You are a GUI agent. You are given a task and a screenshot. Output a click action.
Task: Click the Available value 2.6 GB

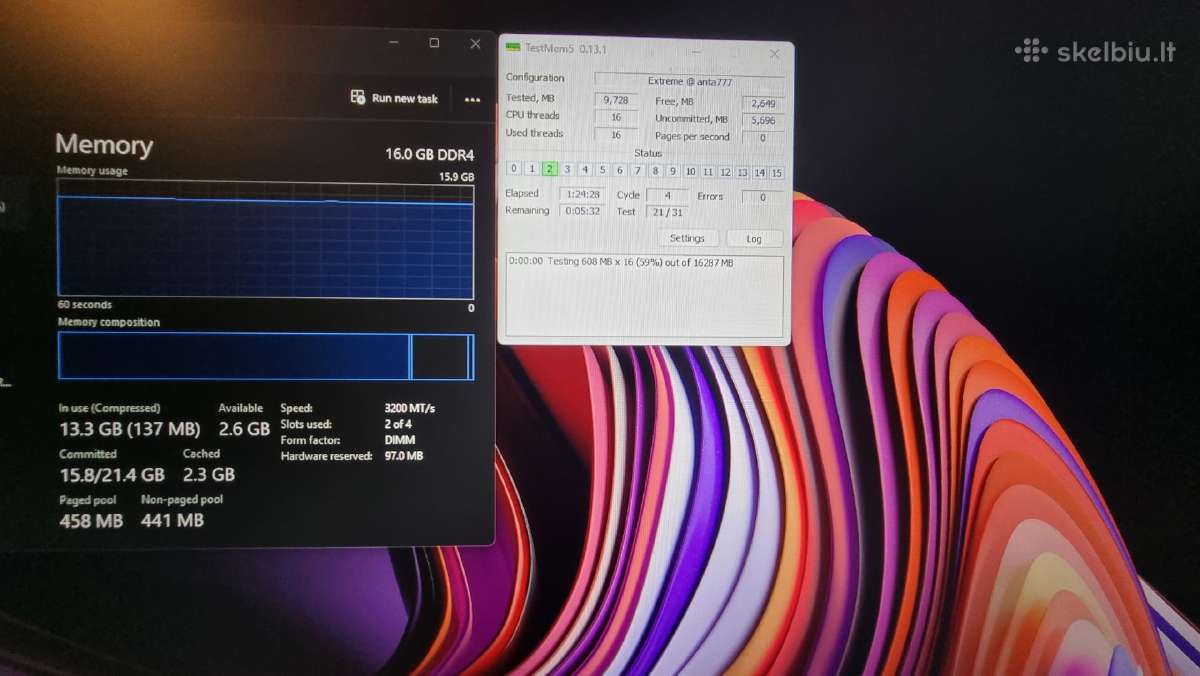point(244,429)
